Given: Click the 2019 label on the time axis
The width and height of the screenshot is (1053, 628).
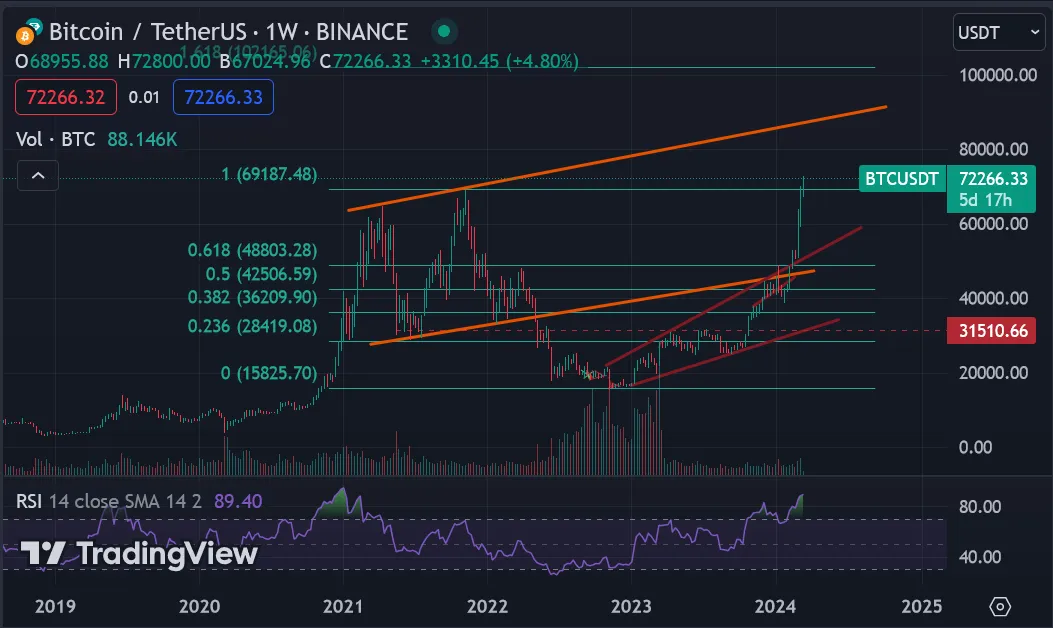Looking at the screenshot, I should (55, 607).
